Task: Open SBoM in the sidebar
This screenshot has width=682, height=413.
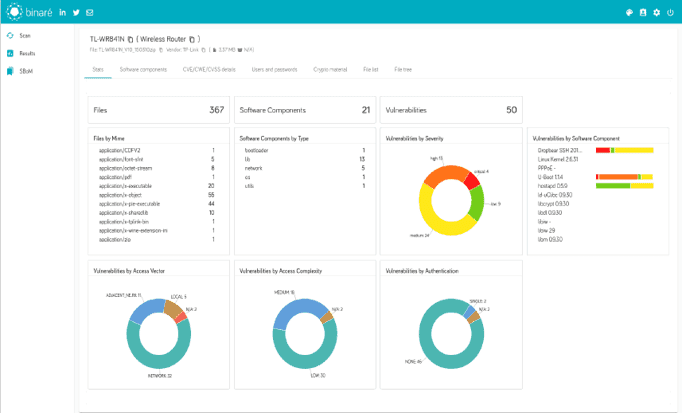Action: tap(26, 69)
